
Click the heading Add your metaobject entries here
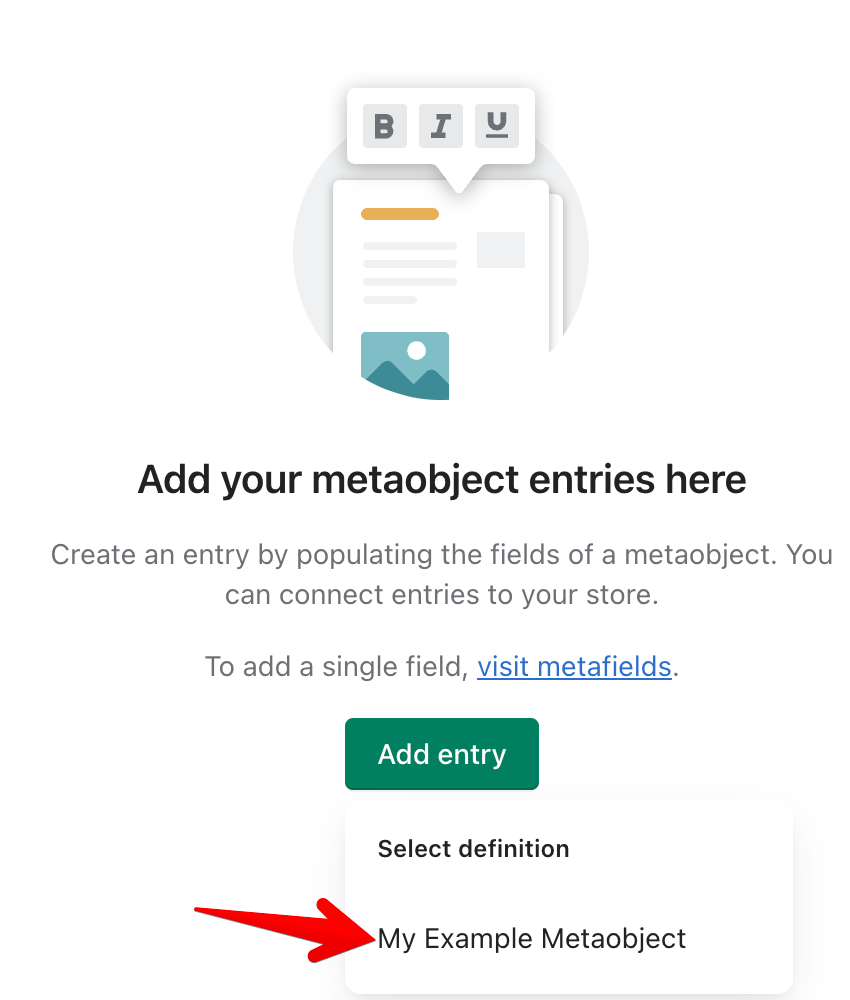point(441,479)
